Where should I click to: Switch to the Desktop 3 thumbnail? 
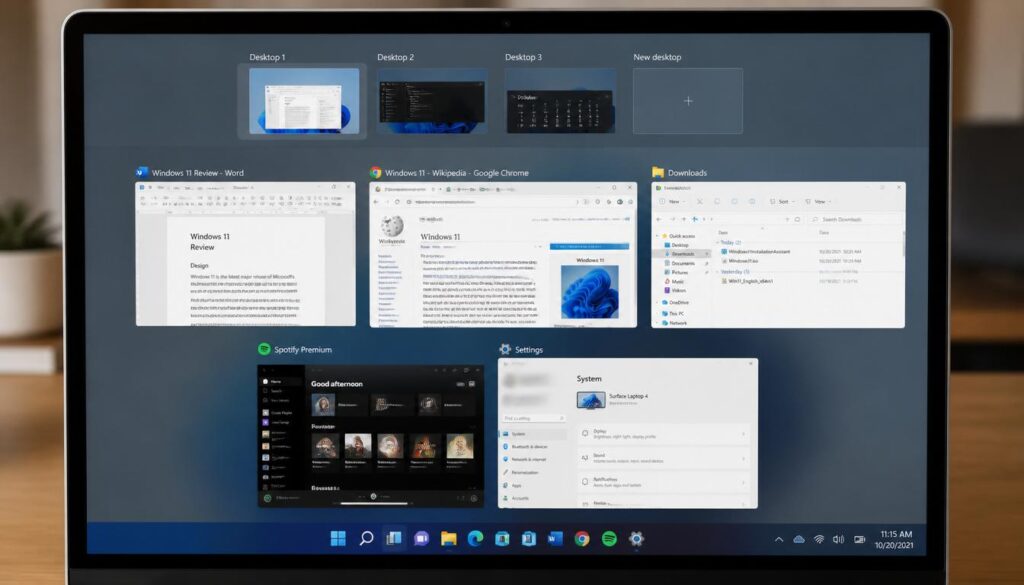(560, 101)
